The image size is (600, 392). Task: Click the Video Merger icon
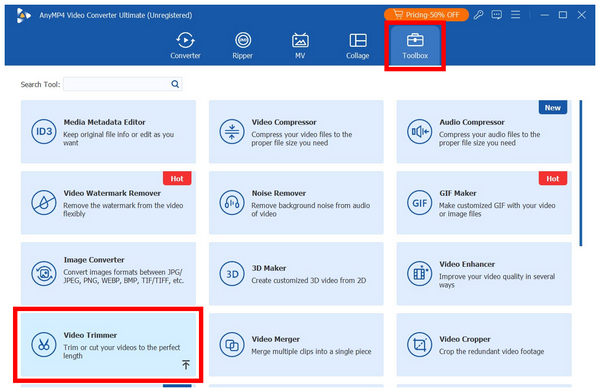(x=232, y=345)
